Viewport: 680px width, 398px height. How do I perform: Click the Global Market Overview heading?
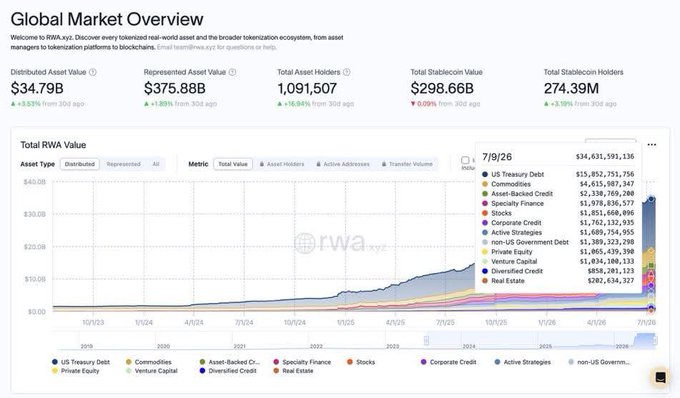pyautogui.click(x=107, y=19)
